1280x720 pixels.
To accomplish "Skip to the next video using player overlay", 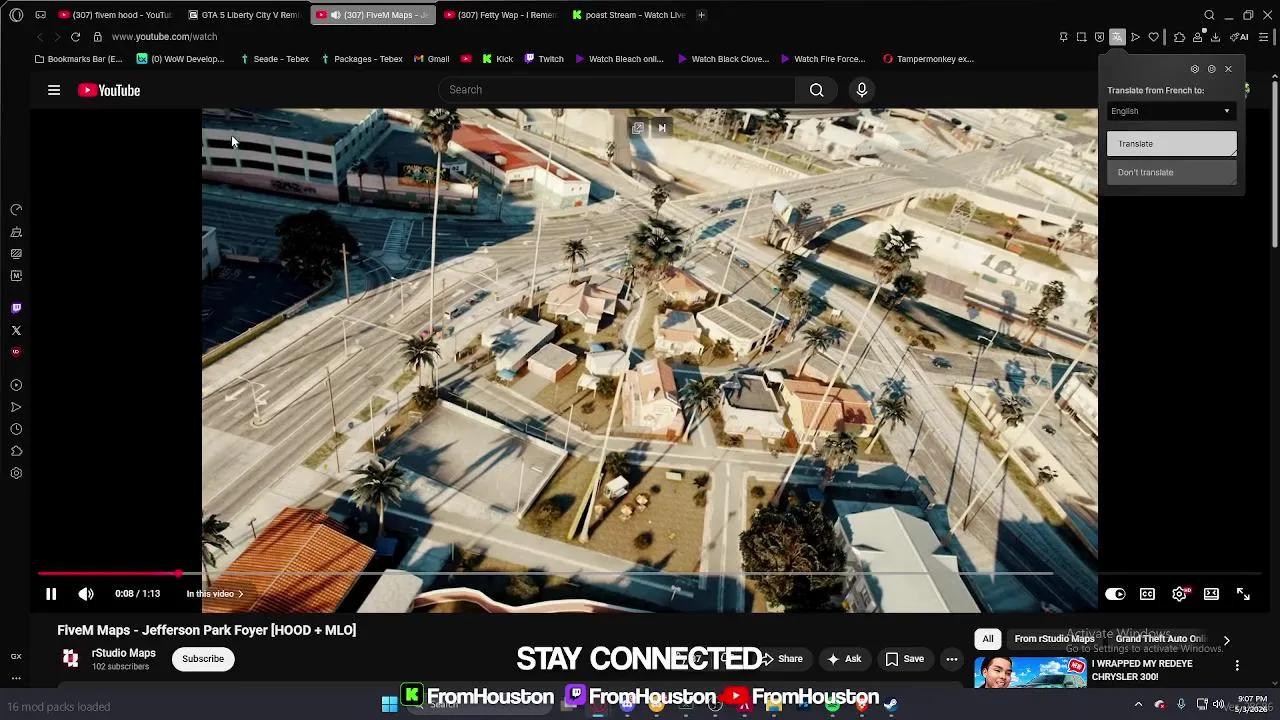I will [x=662, y=128].
